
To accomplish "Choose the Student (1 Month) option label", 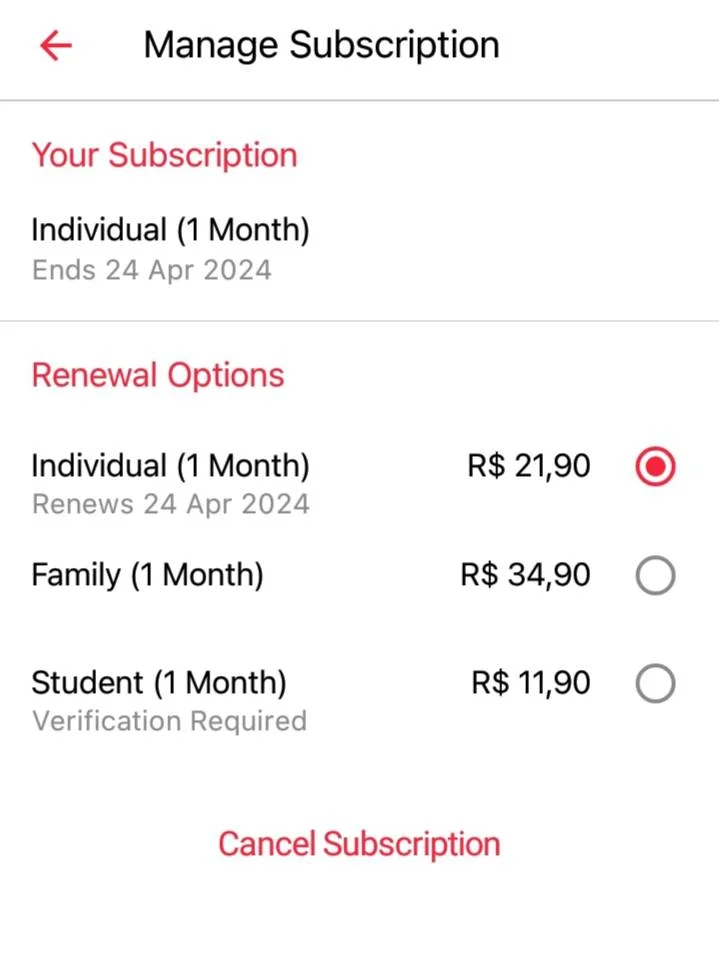I will pyautogui.click(x=159, y=683).
